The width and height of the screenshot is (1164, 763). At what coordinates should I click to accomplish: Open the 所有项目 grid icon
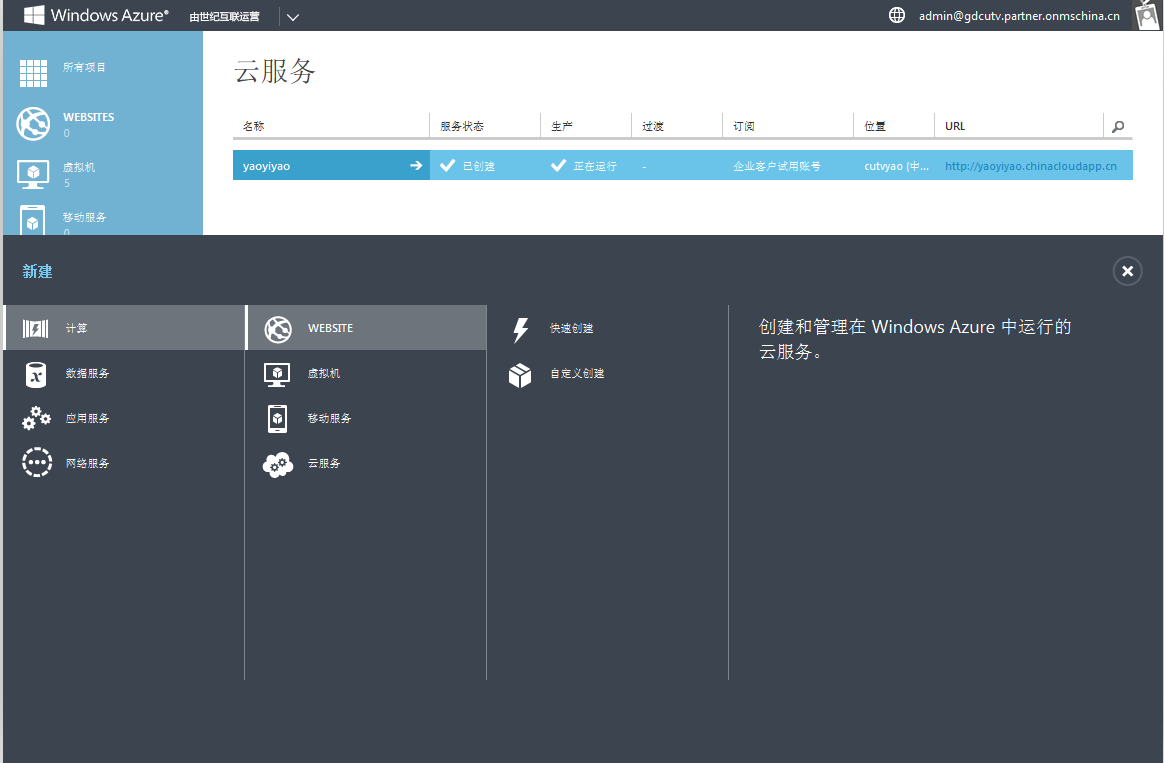[x=33, y=73]
